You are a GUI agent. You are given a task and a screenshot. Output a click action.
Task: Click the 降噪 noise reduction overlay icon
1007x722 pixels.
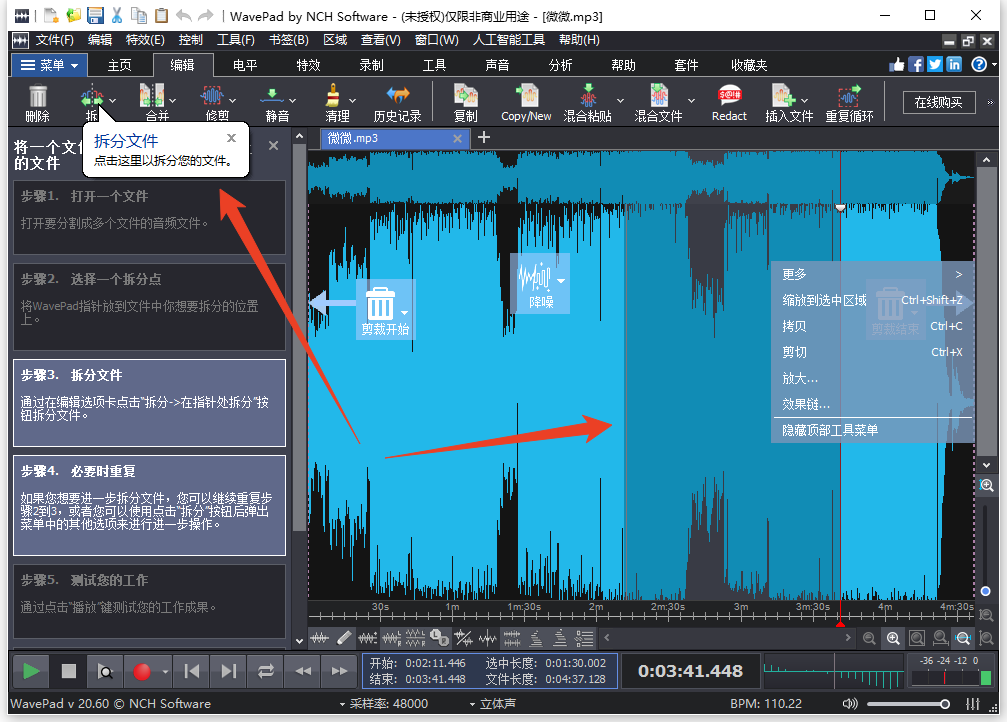[537, 283]
